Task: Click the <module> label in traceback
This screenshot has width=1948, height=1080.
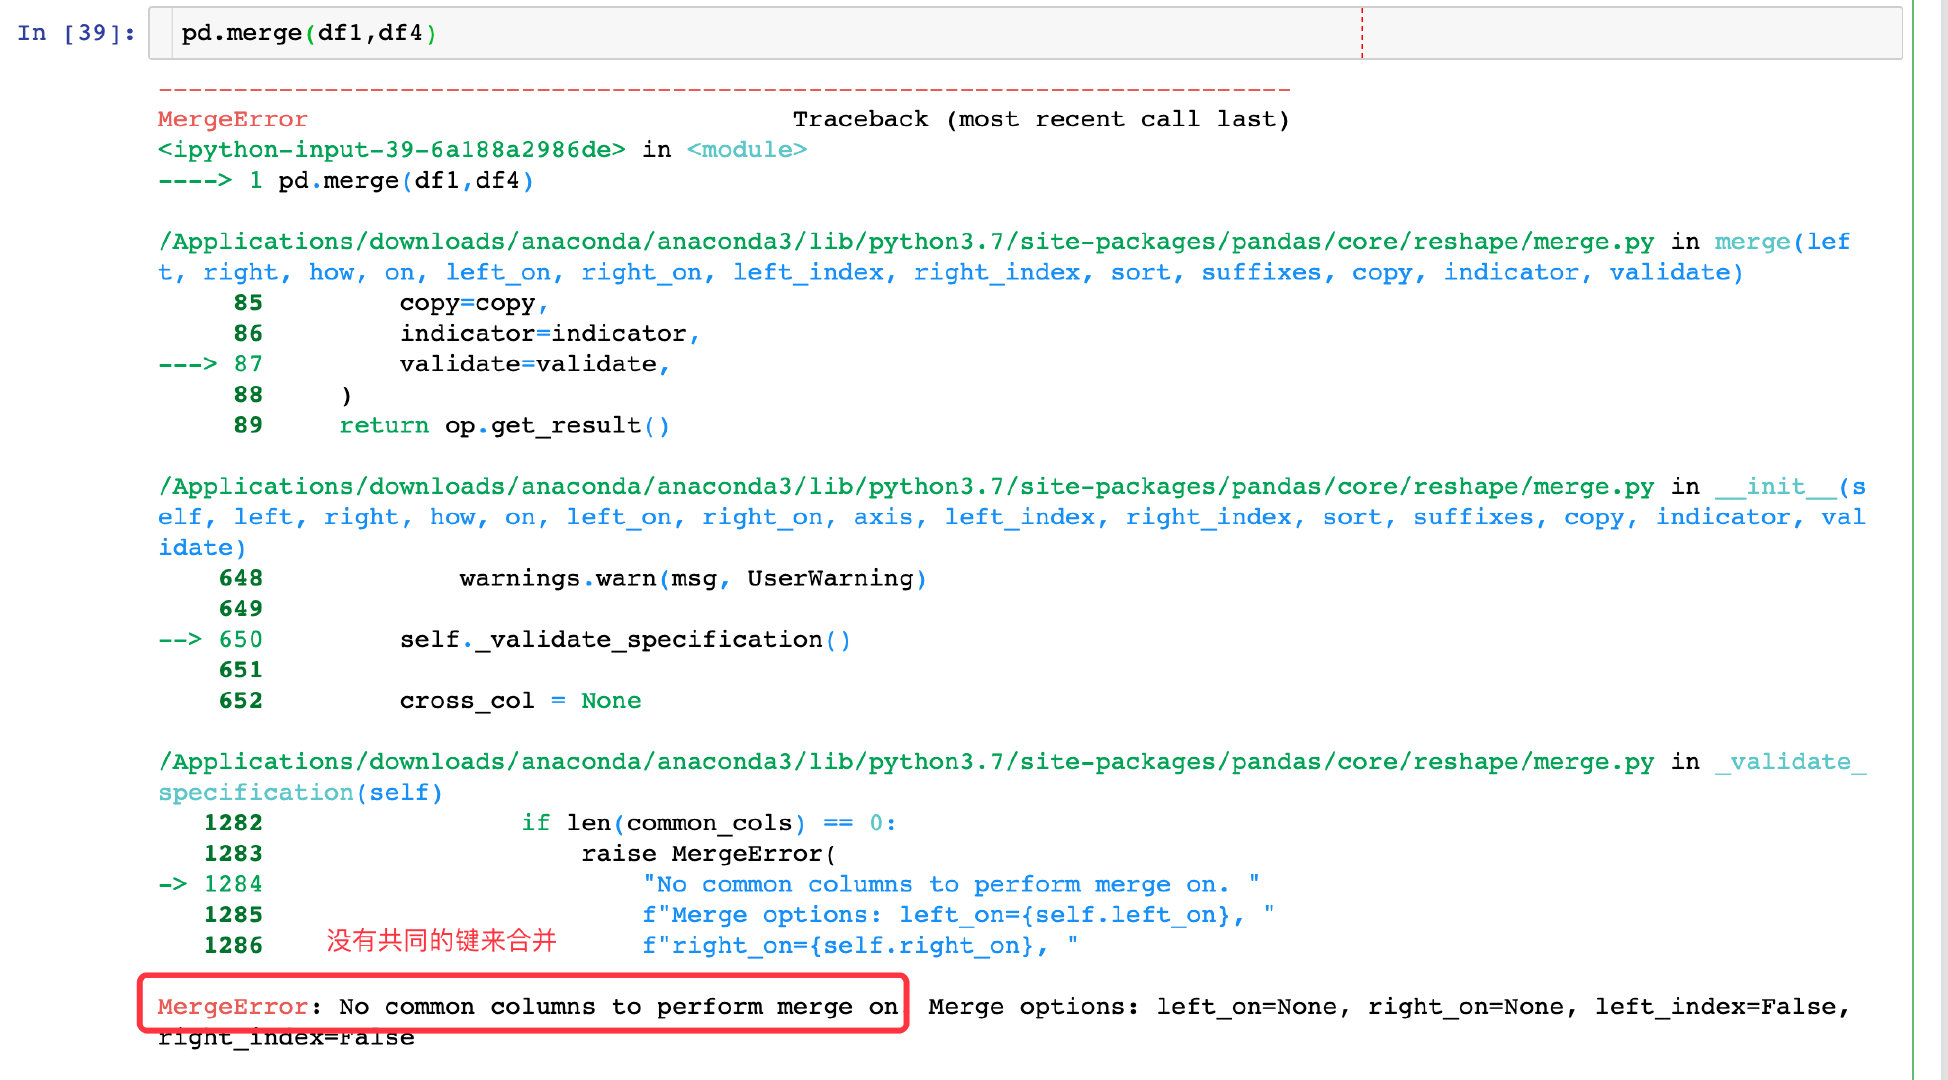Action: pyautogui.click(x=746, y=150)
